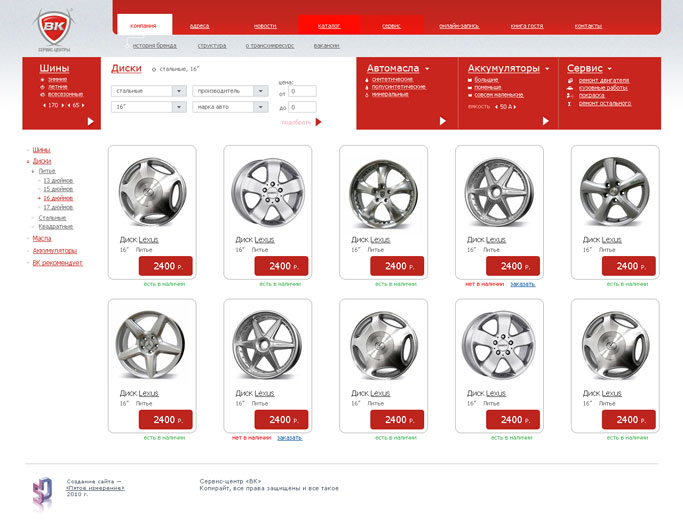This screenshot has width=683, height=526.
Task: Click the white arrow in the Шины panel
Action: (x=91, y=121)
